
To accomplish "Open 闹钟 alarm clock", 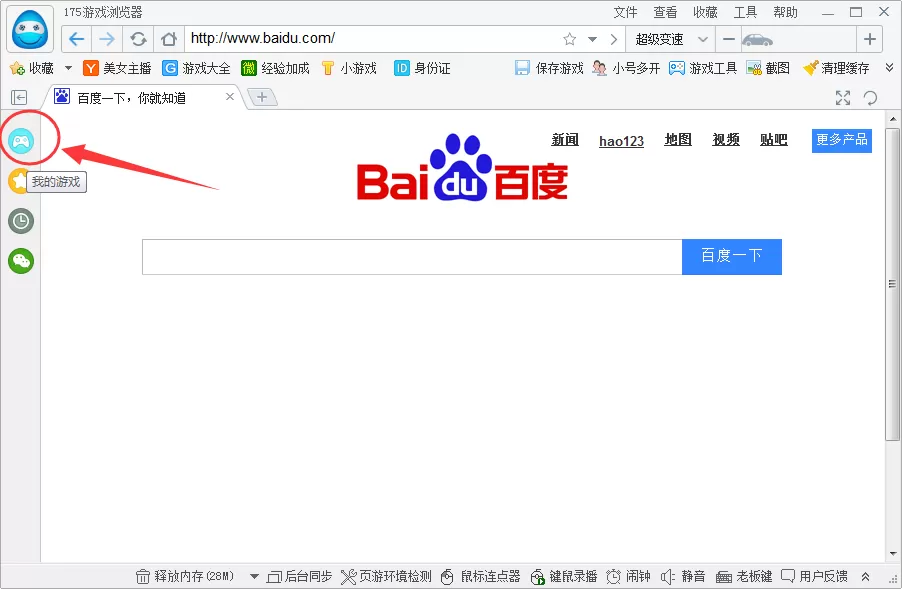I will pyautogui.click(x=629, y=576).
